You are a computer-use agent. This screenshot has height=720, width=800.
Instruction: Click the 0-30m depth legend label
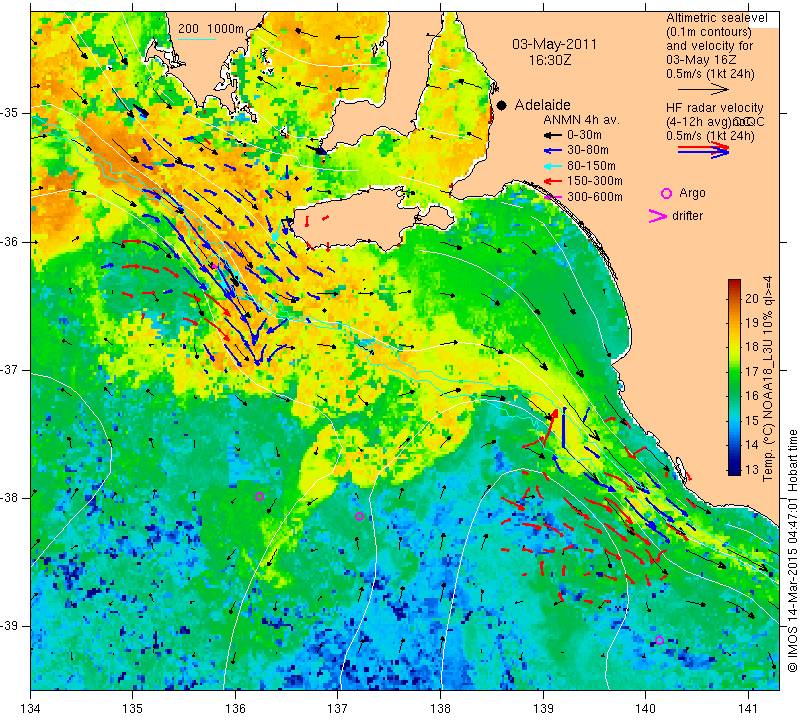pyautogui.click(x=584, y=135)
